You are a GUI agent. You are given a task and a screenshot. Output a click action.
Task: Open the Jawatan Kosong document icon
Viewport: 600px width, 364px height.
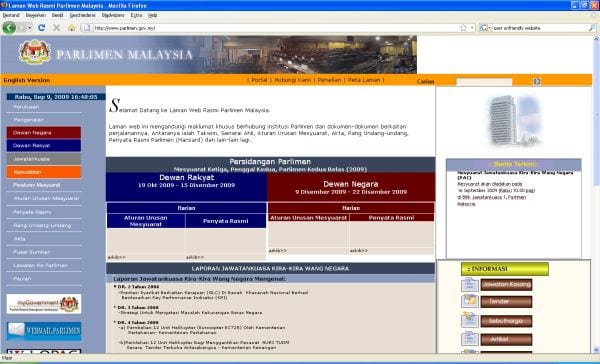[x=470, y=284]
